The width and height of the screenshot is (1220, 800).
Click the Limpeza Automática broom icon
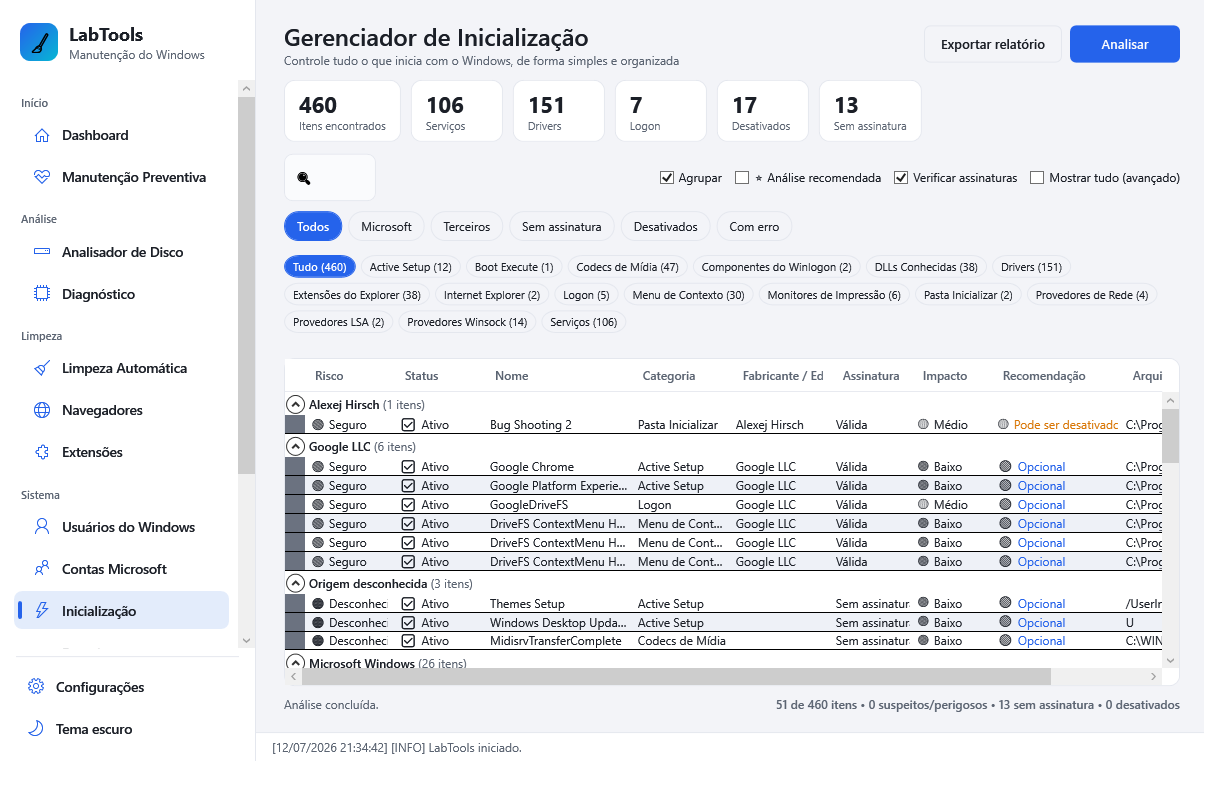42,368
